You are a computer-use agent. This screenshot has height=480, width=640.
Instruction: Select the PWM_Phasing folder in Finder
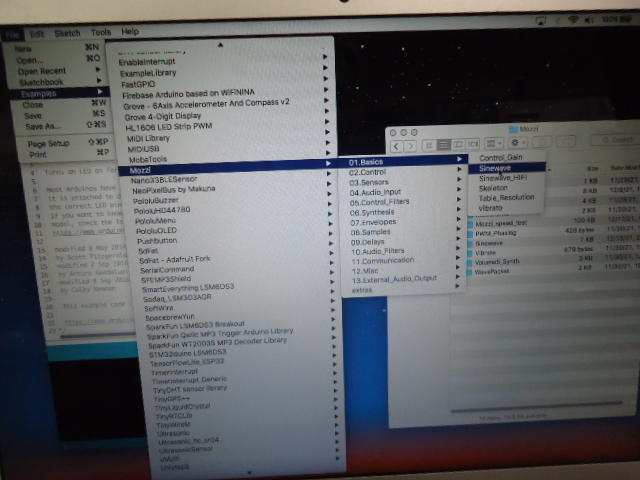click(x=495, y=233)
